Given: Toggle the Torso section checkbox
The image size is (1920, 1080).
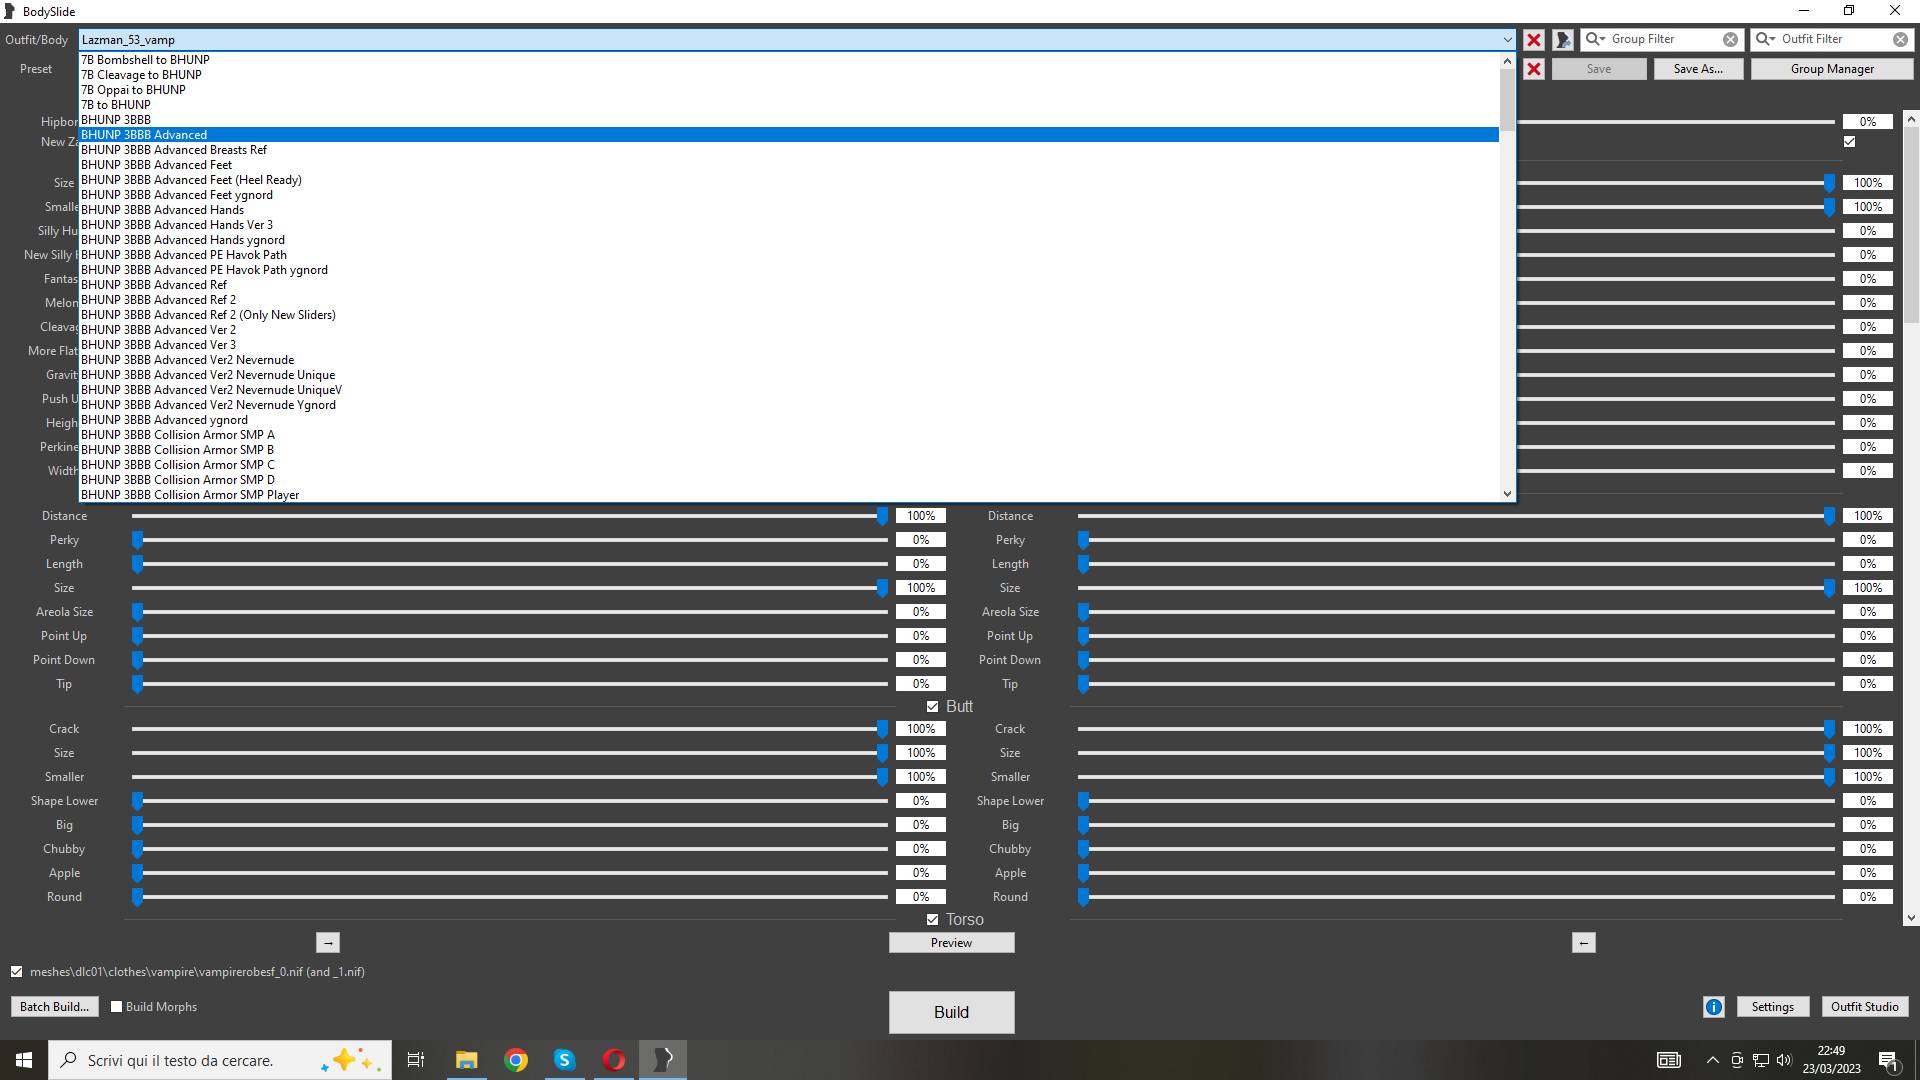Looking at the screenshot, I should click(x=932, y=919).
